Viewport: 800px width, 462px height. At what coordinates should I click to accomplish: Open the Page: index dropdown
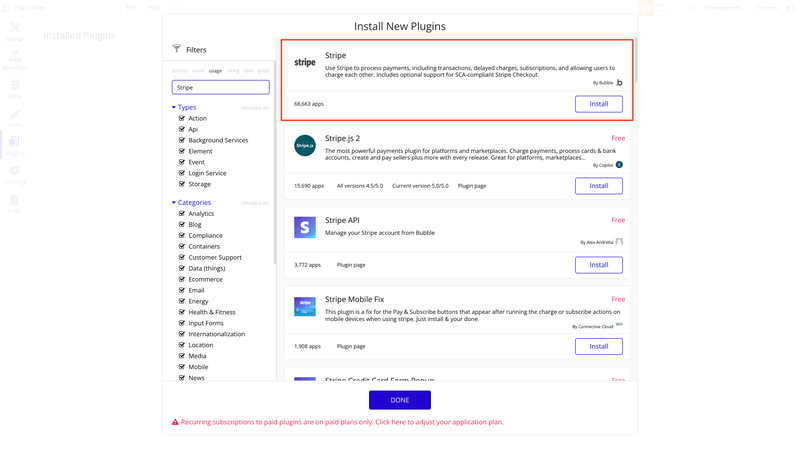(x=64, y=8)
